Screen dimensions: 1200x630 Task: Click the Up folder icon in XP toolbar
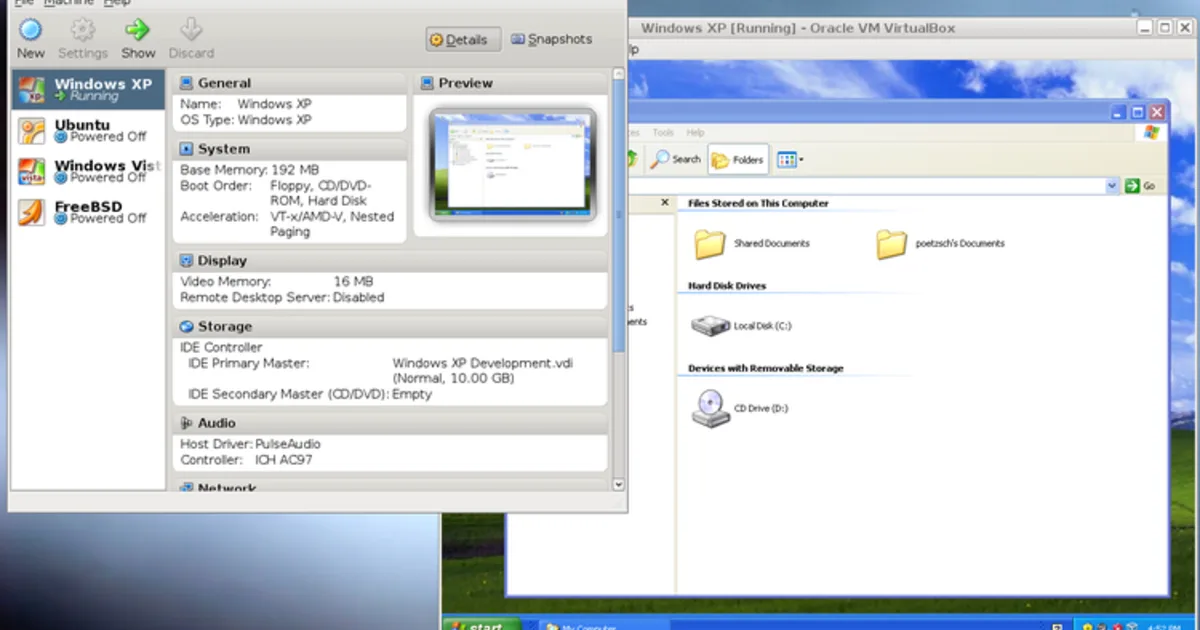point(632,158)
